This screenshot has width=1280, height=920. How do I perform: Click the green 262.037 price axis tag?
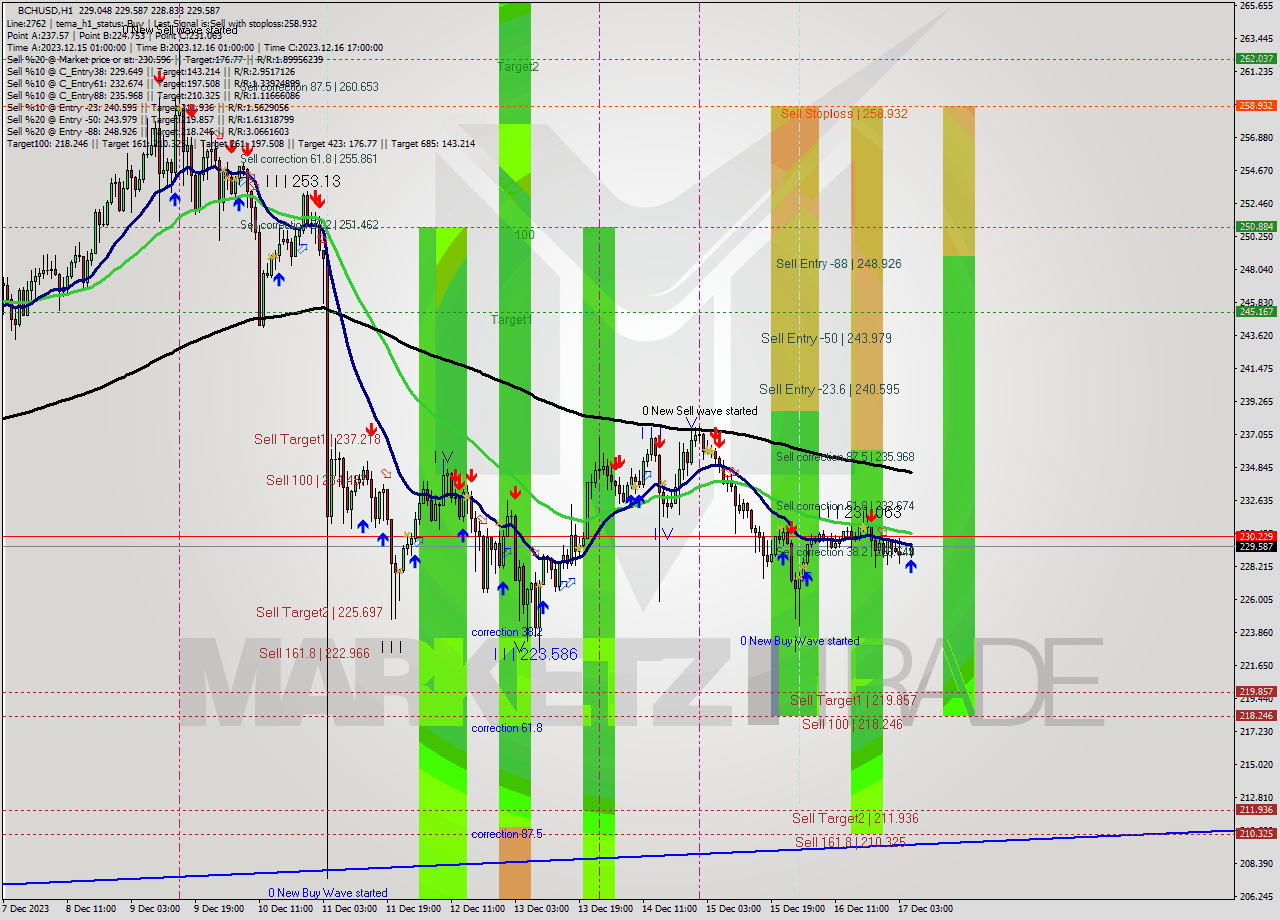[1256, 59]
